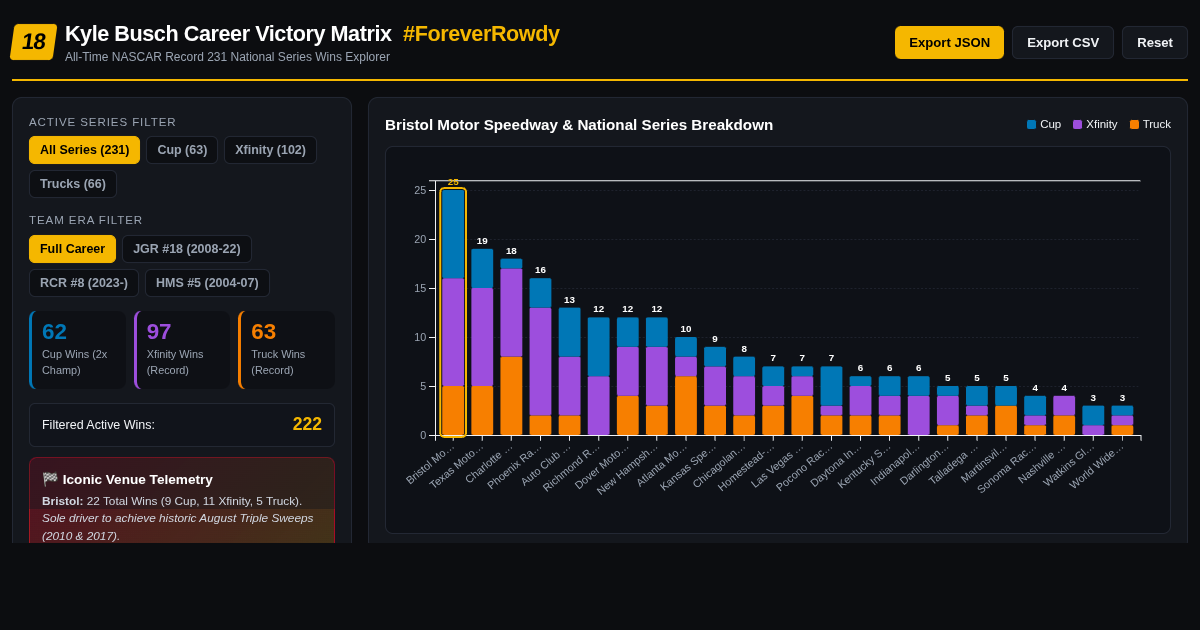Click the chart title Bristol Motor Speedway & National Series Breakdown
The width and height of the screenshot is (1200, 630).
(x=579, y=124)
